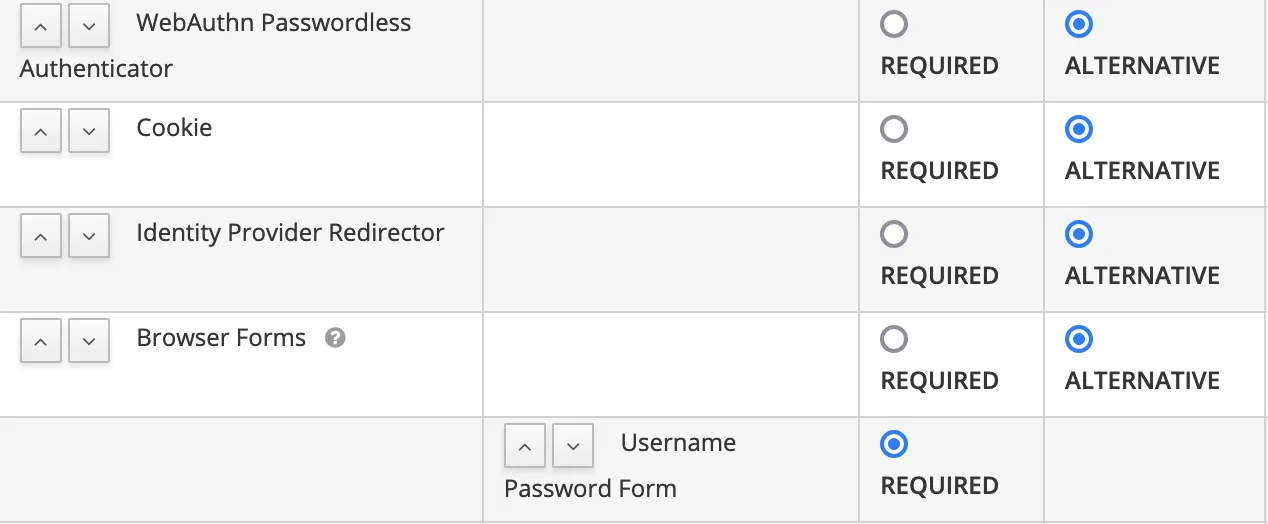
Task: Set Cookie requirement to Required
Action: 894,129
